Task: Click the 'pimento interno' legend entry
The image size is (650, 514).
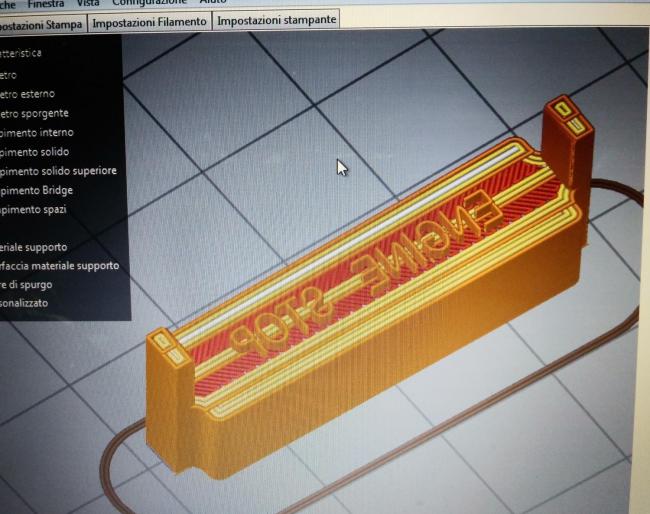Action: 37,133
